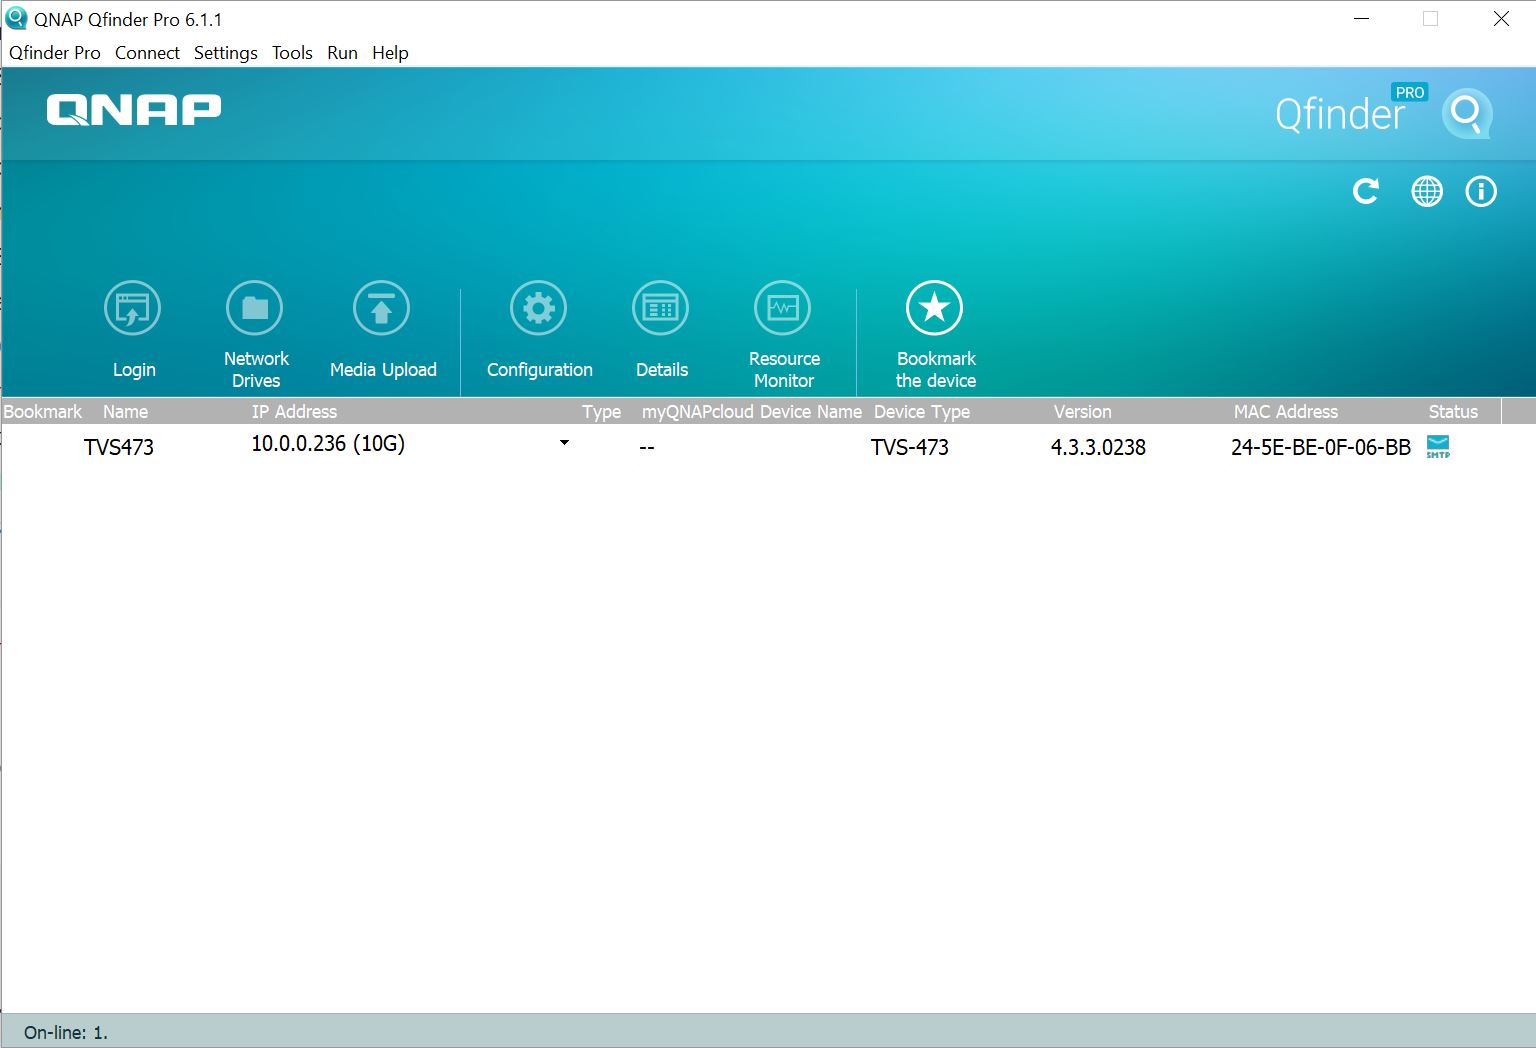The height and width of the screenshot is (1048, 1536).
Task: Open Network Drives from the toolbar
Action: 255,309
